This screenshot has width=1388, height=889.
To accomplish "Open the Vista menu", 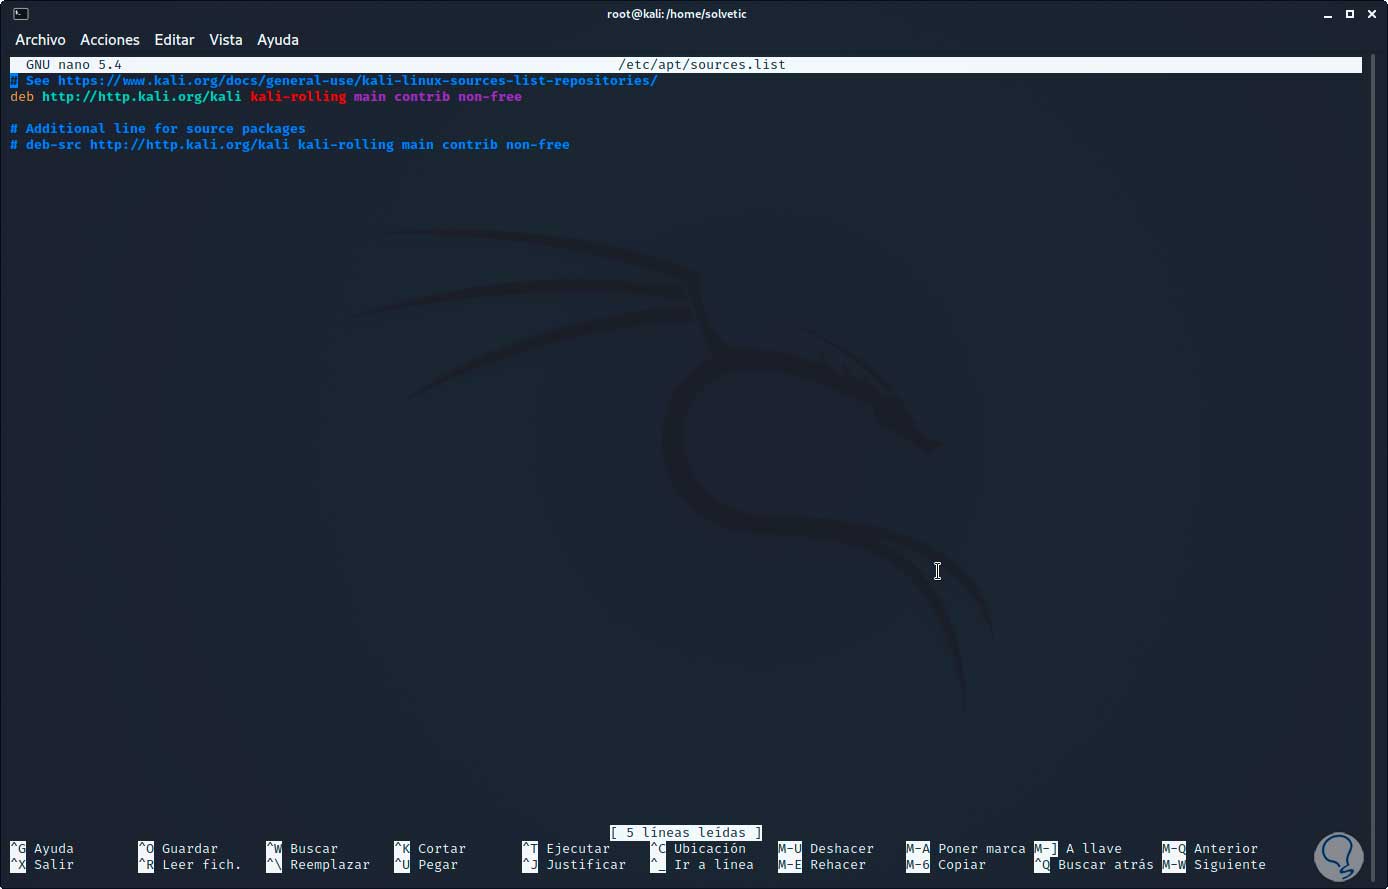I will [226, 40].
